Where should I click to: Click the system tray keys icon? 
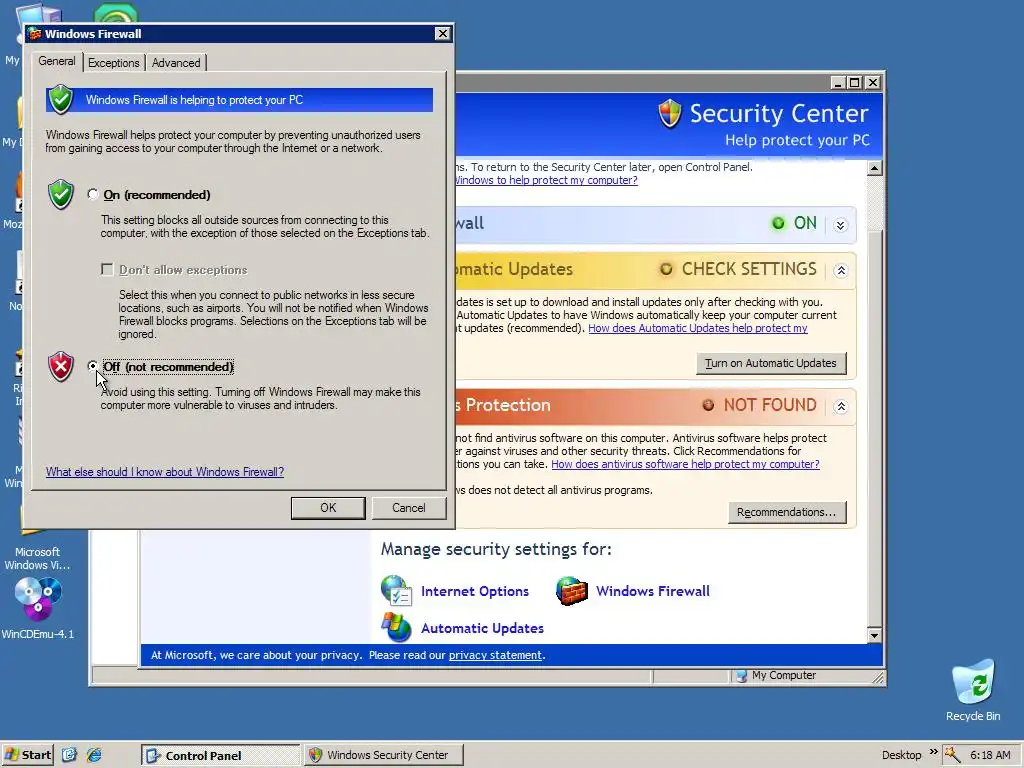pyautogui.click(x=952, y=755)
